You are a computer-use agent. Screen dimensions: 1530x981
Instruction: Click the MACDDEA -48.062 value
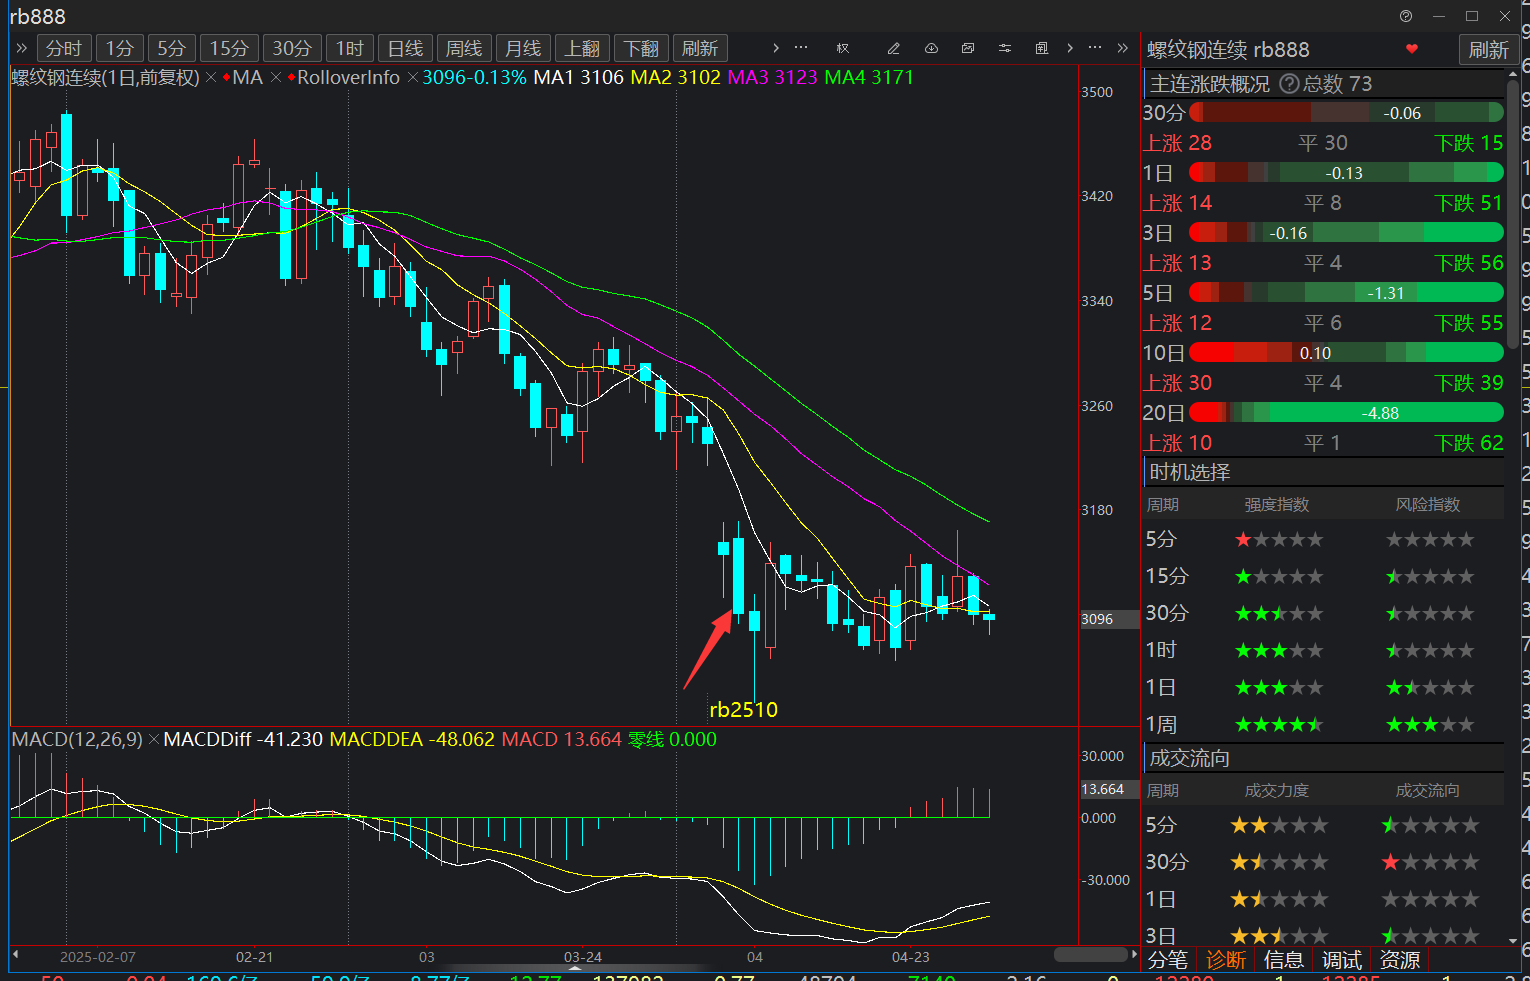point(412,740)
